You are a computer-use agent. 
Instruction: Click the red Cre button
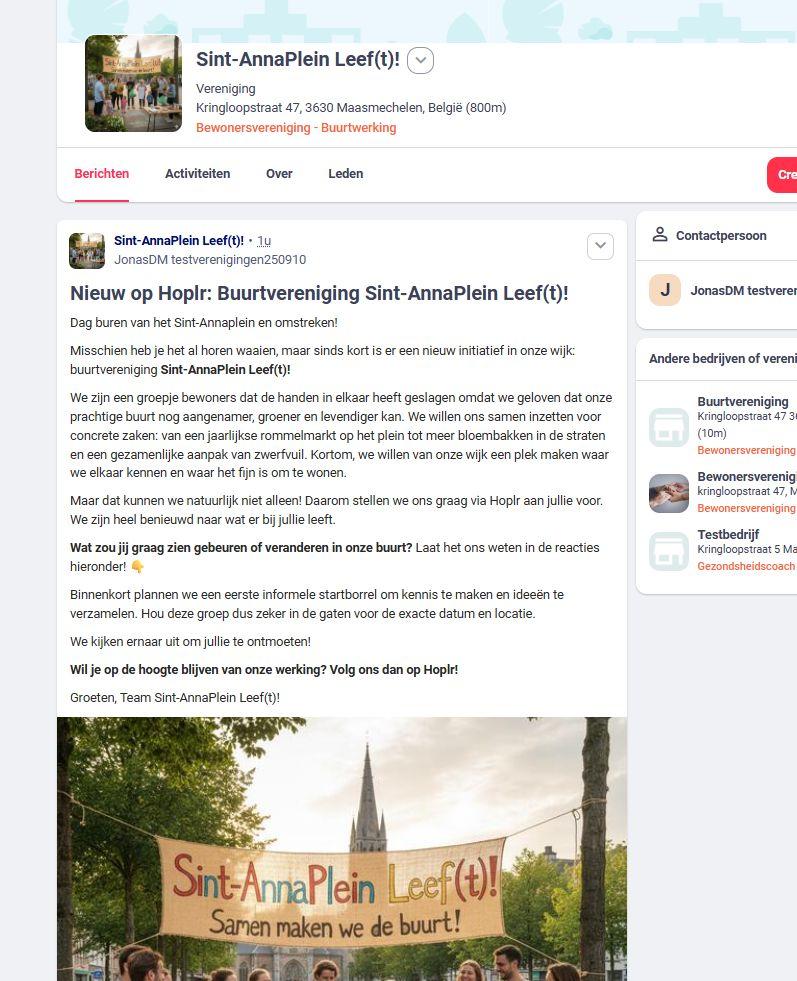[782, 175]
